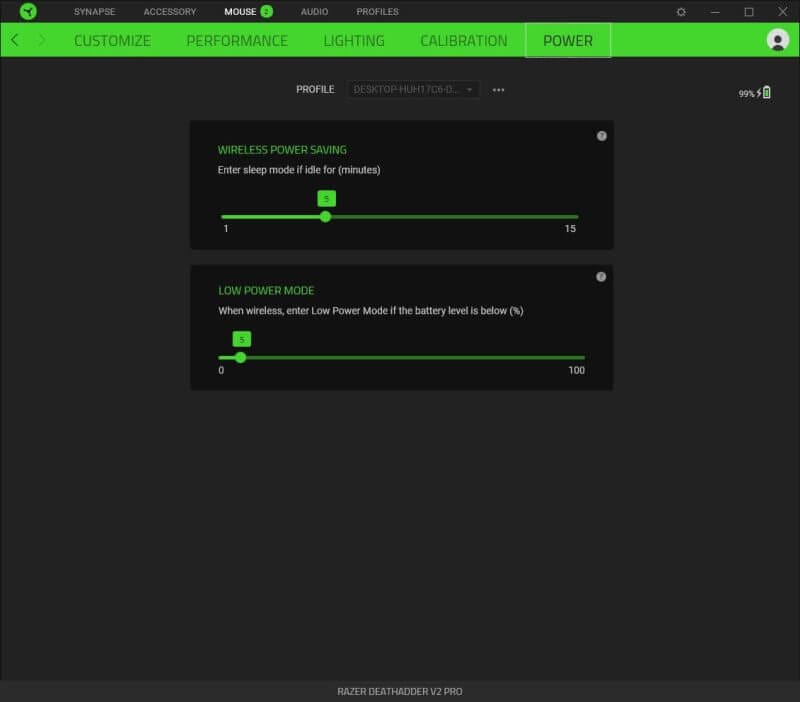Click the user account avatar
800x702 pixels.
coord(777,40)
